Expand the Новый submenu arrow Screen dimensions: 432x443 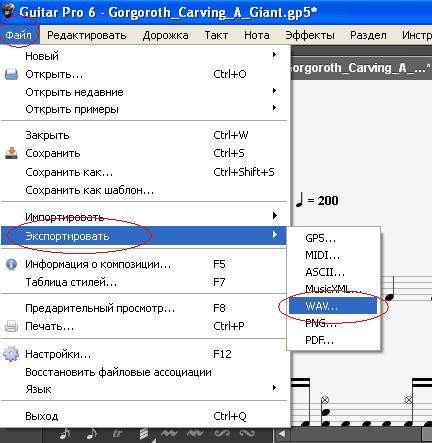274,54
